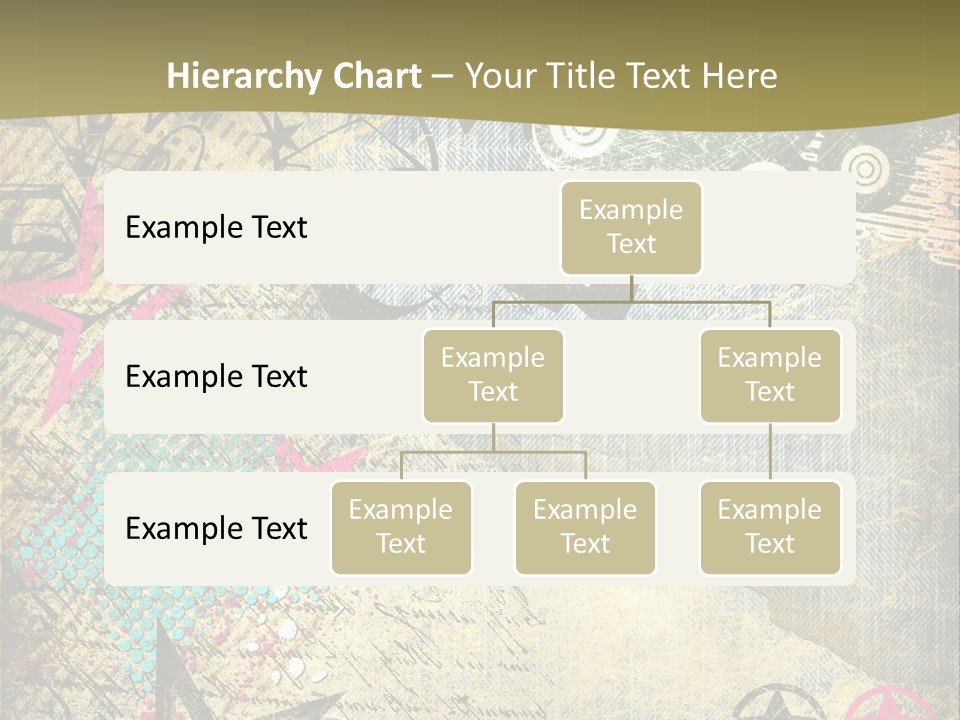The width and height of the screenshot is (960, 720).
Task: Click the band gap between the second-level boxes
Action: pyautogui.click(x=632, y=378)
